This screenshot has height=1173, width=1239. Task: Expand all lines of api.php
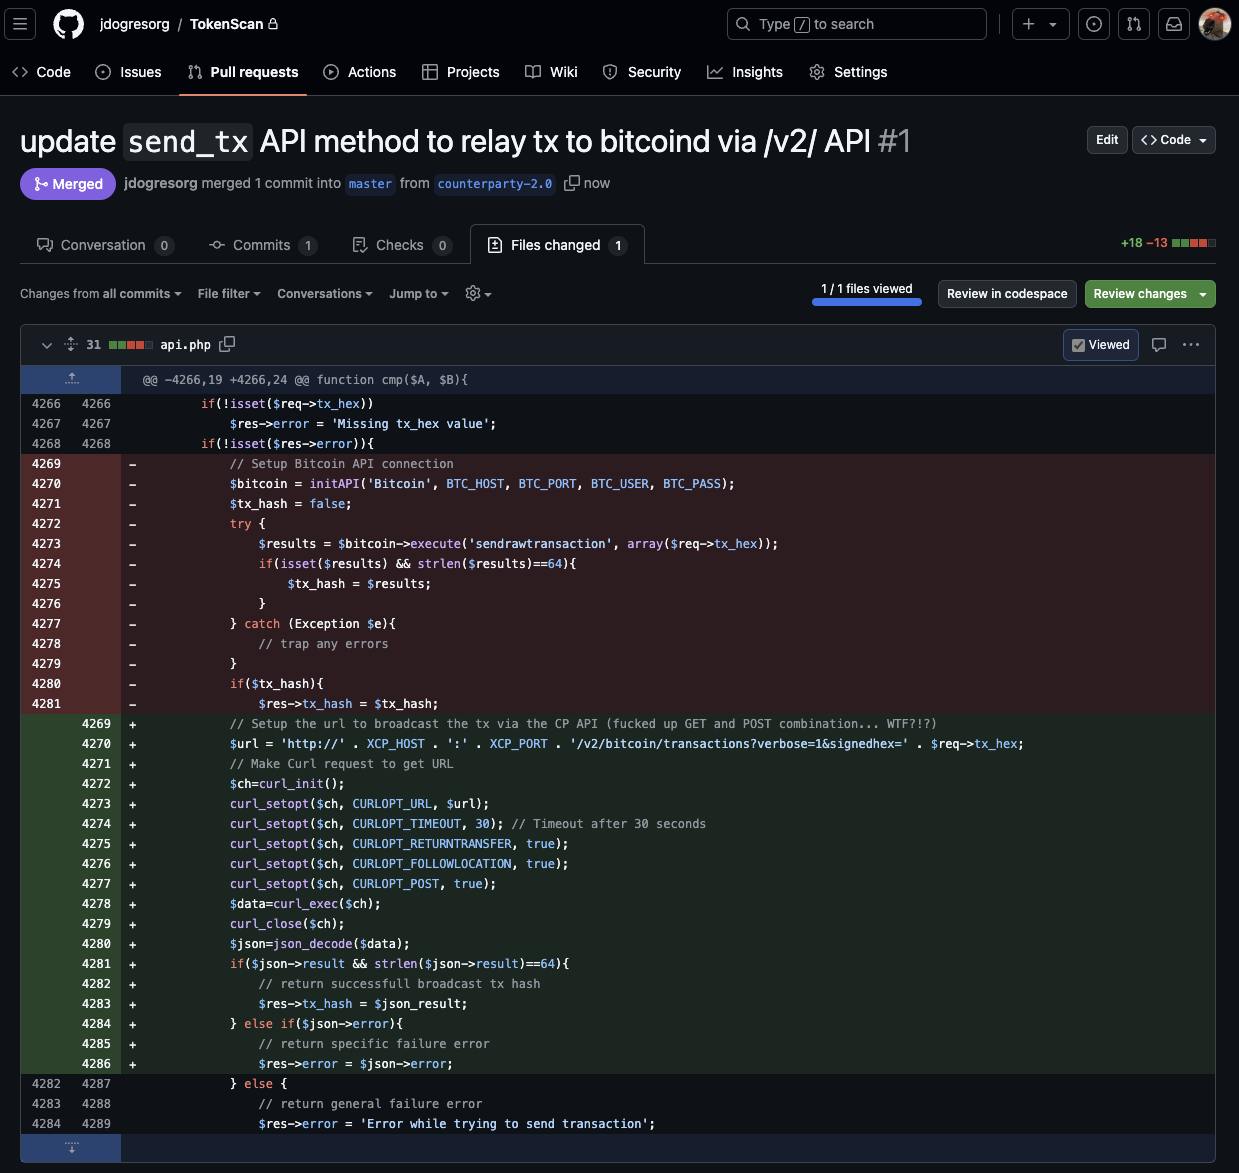(71, 344)
